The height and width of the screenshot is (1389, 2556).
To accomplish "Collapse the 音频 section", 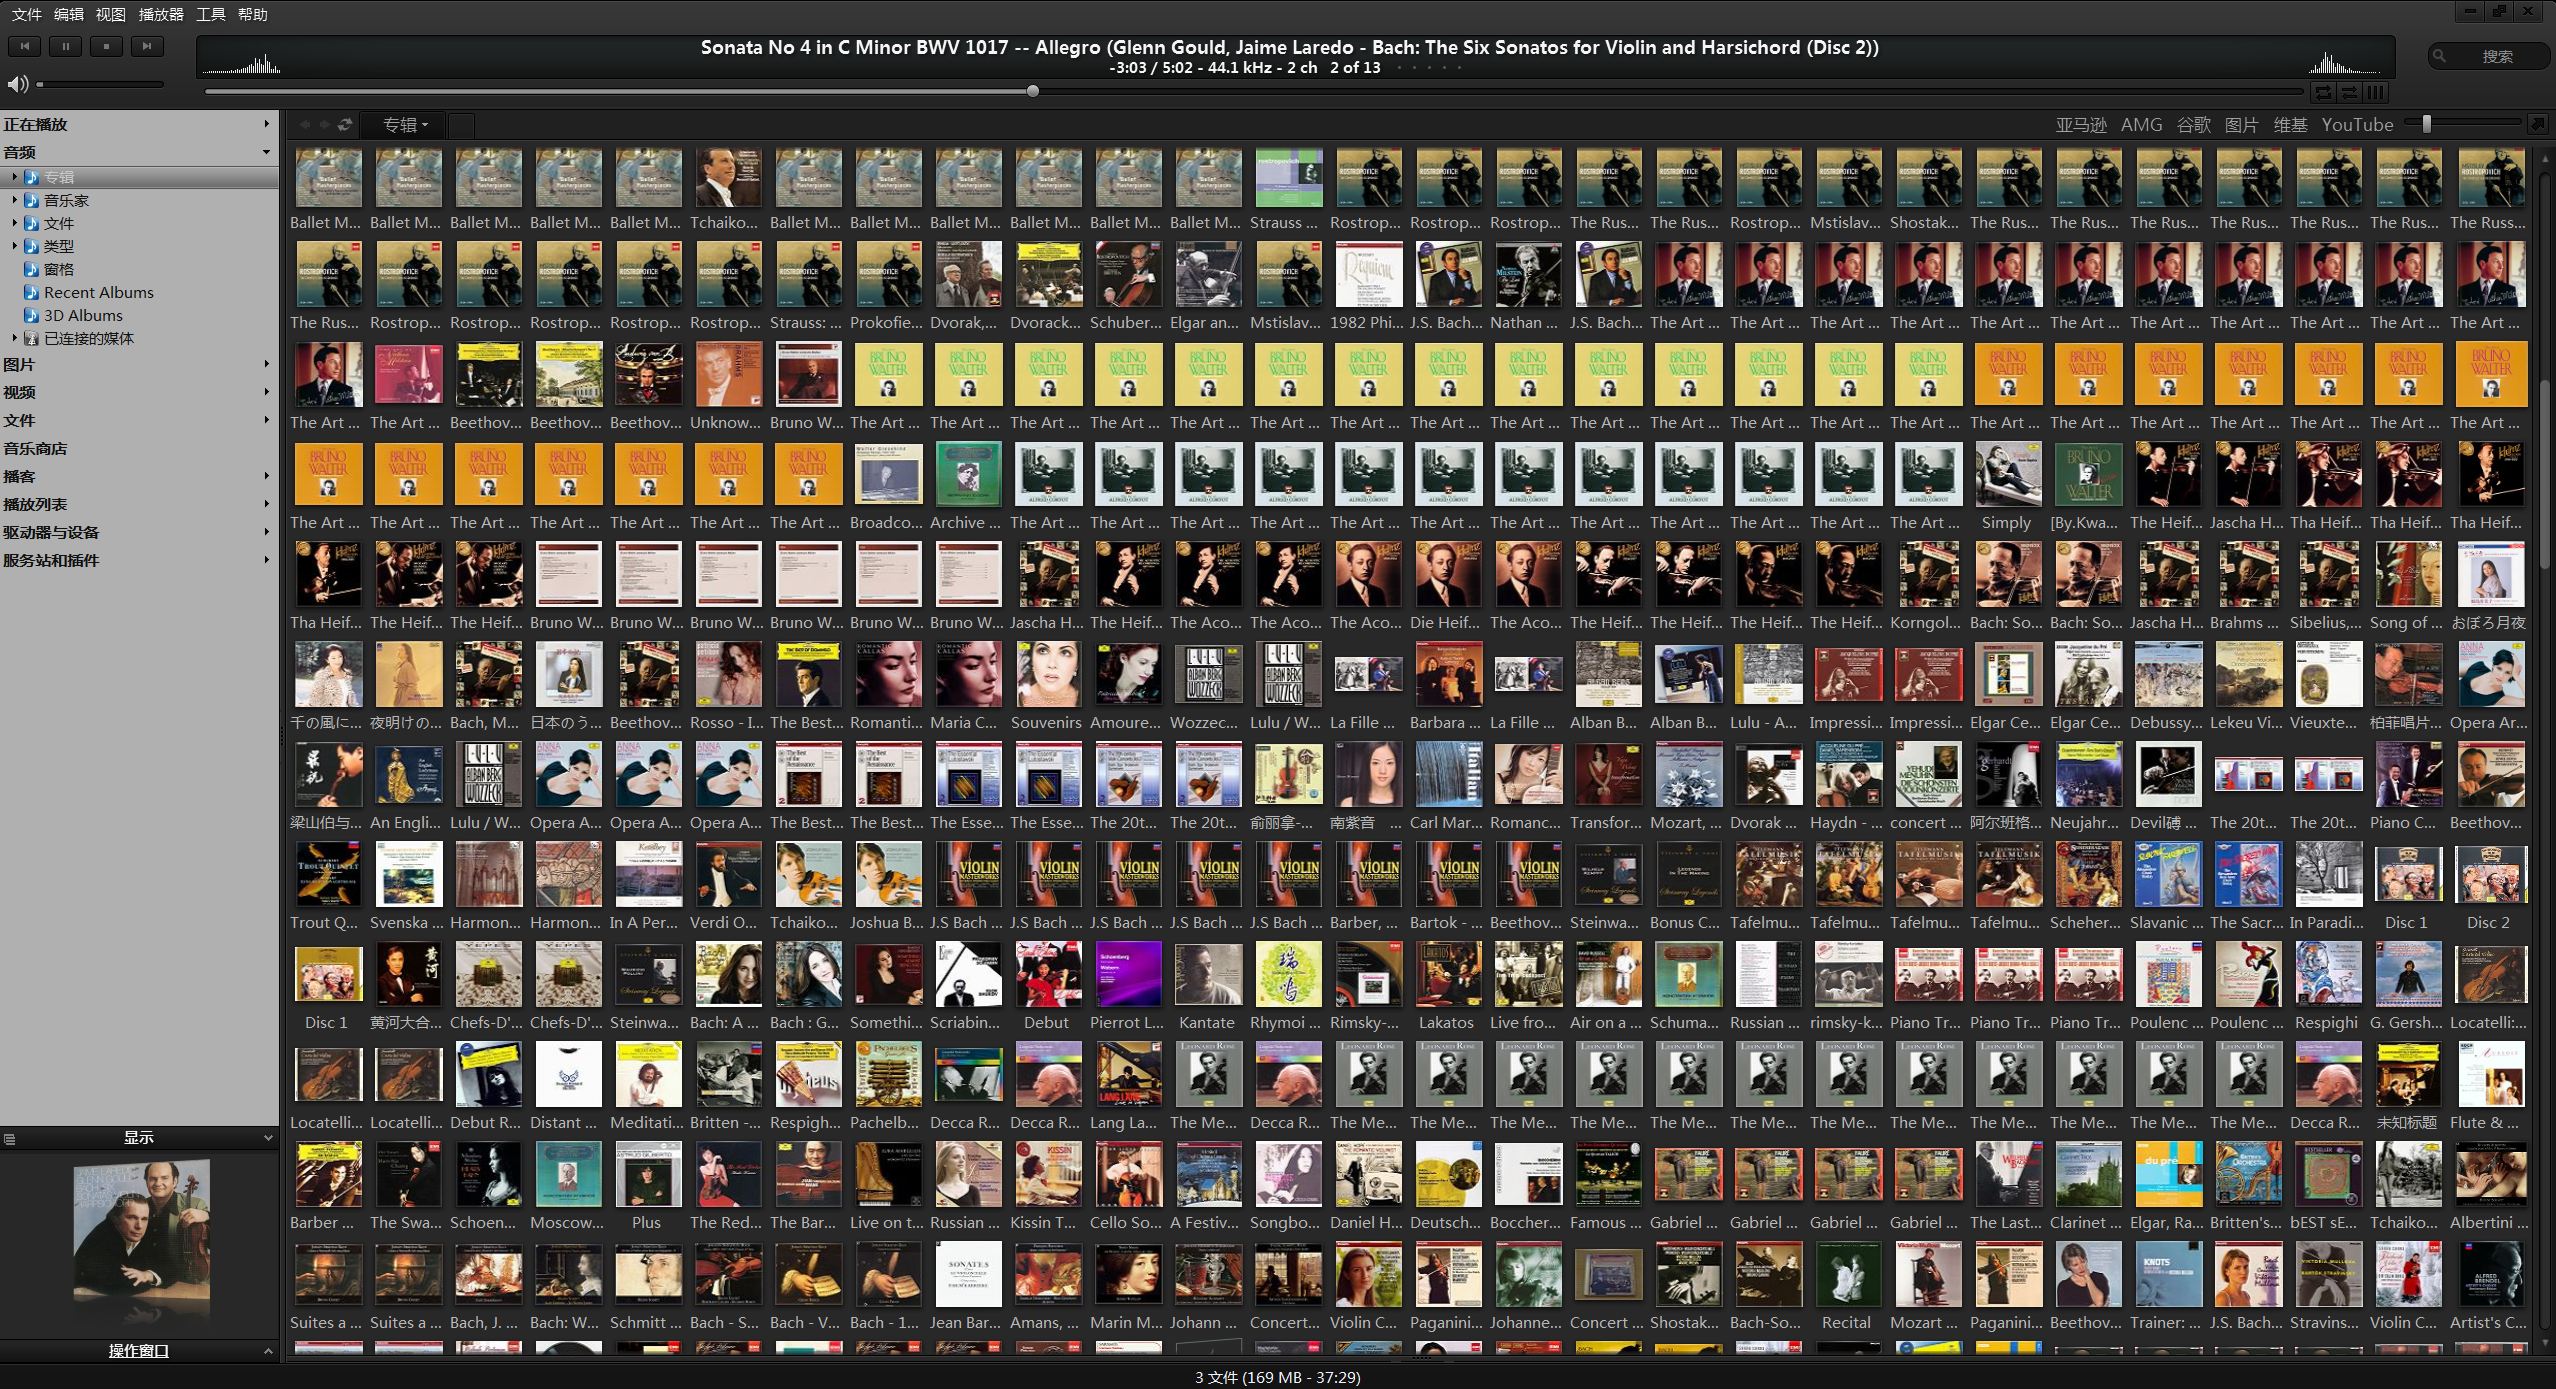I will pyautogui.click(x=139, y=152).
